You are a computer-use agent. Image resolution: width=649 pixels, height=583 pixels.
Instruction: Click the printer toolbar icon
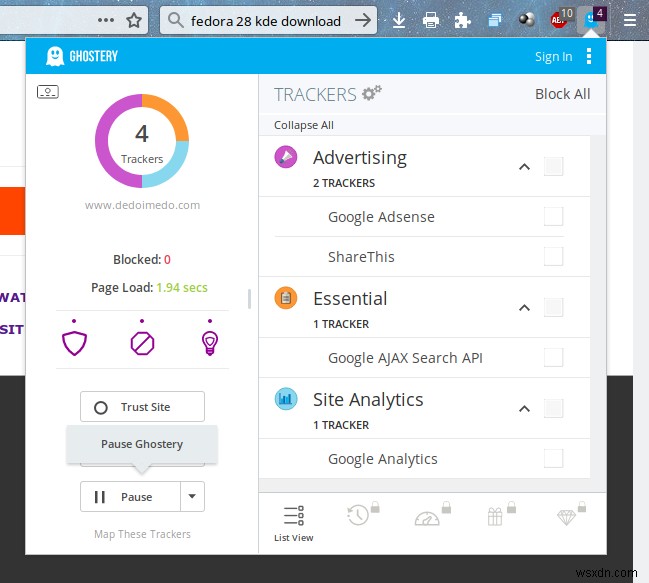point(430,20)
